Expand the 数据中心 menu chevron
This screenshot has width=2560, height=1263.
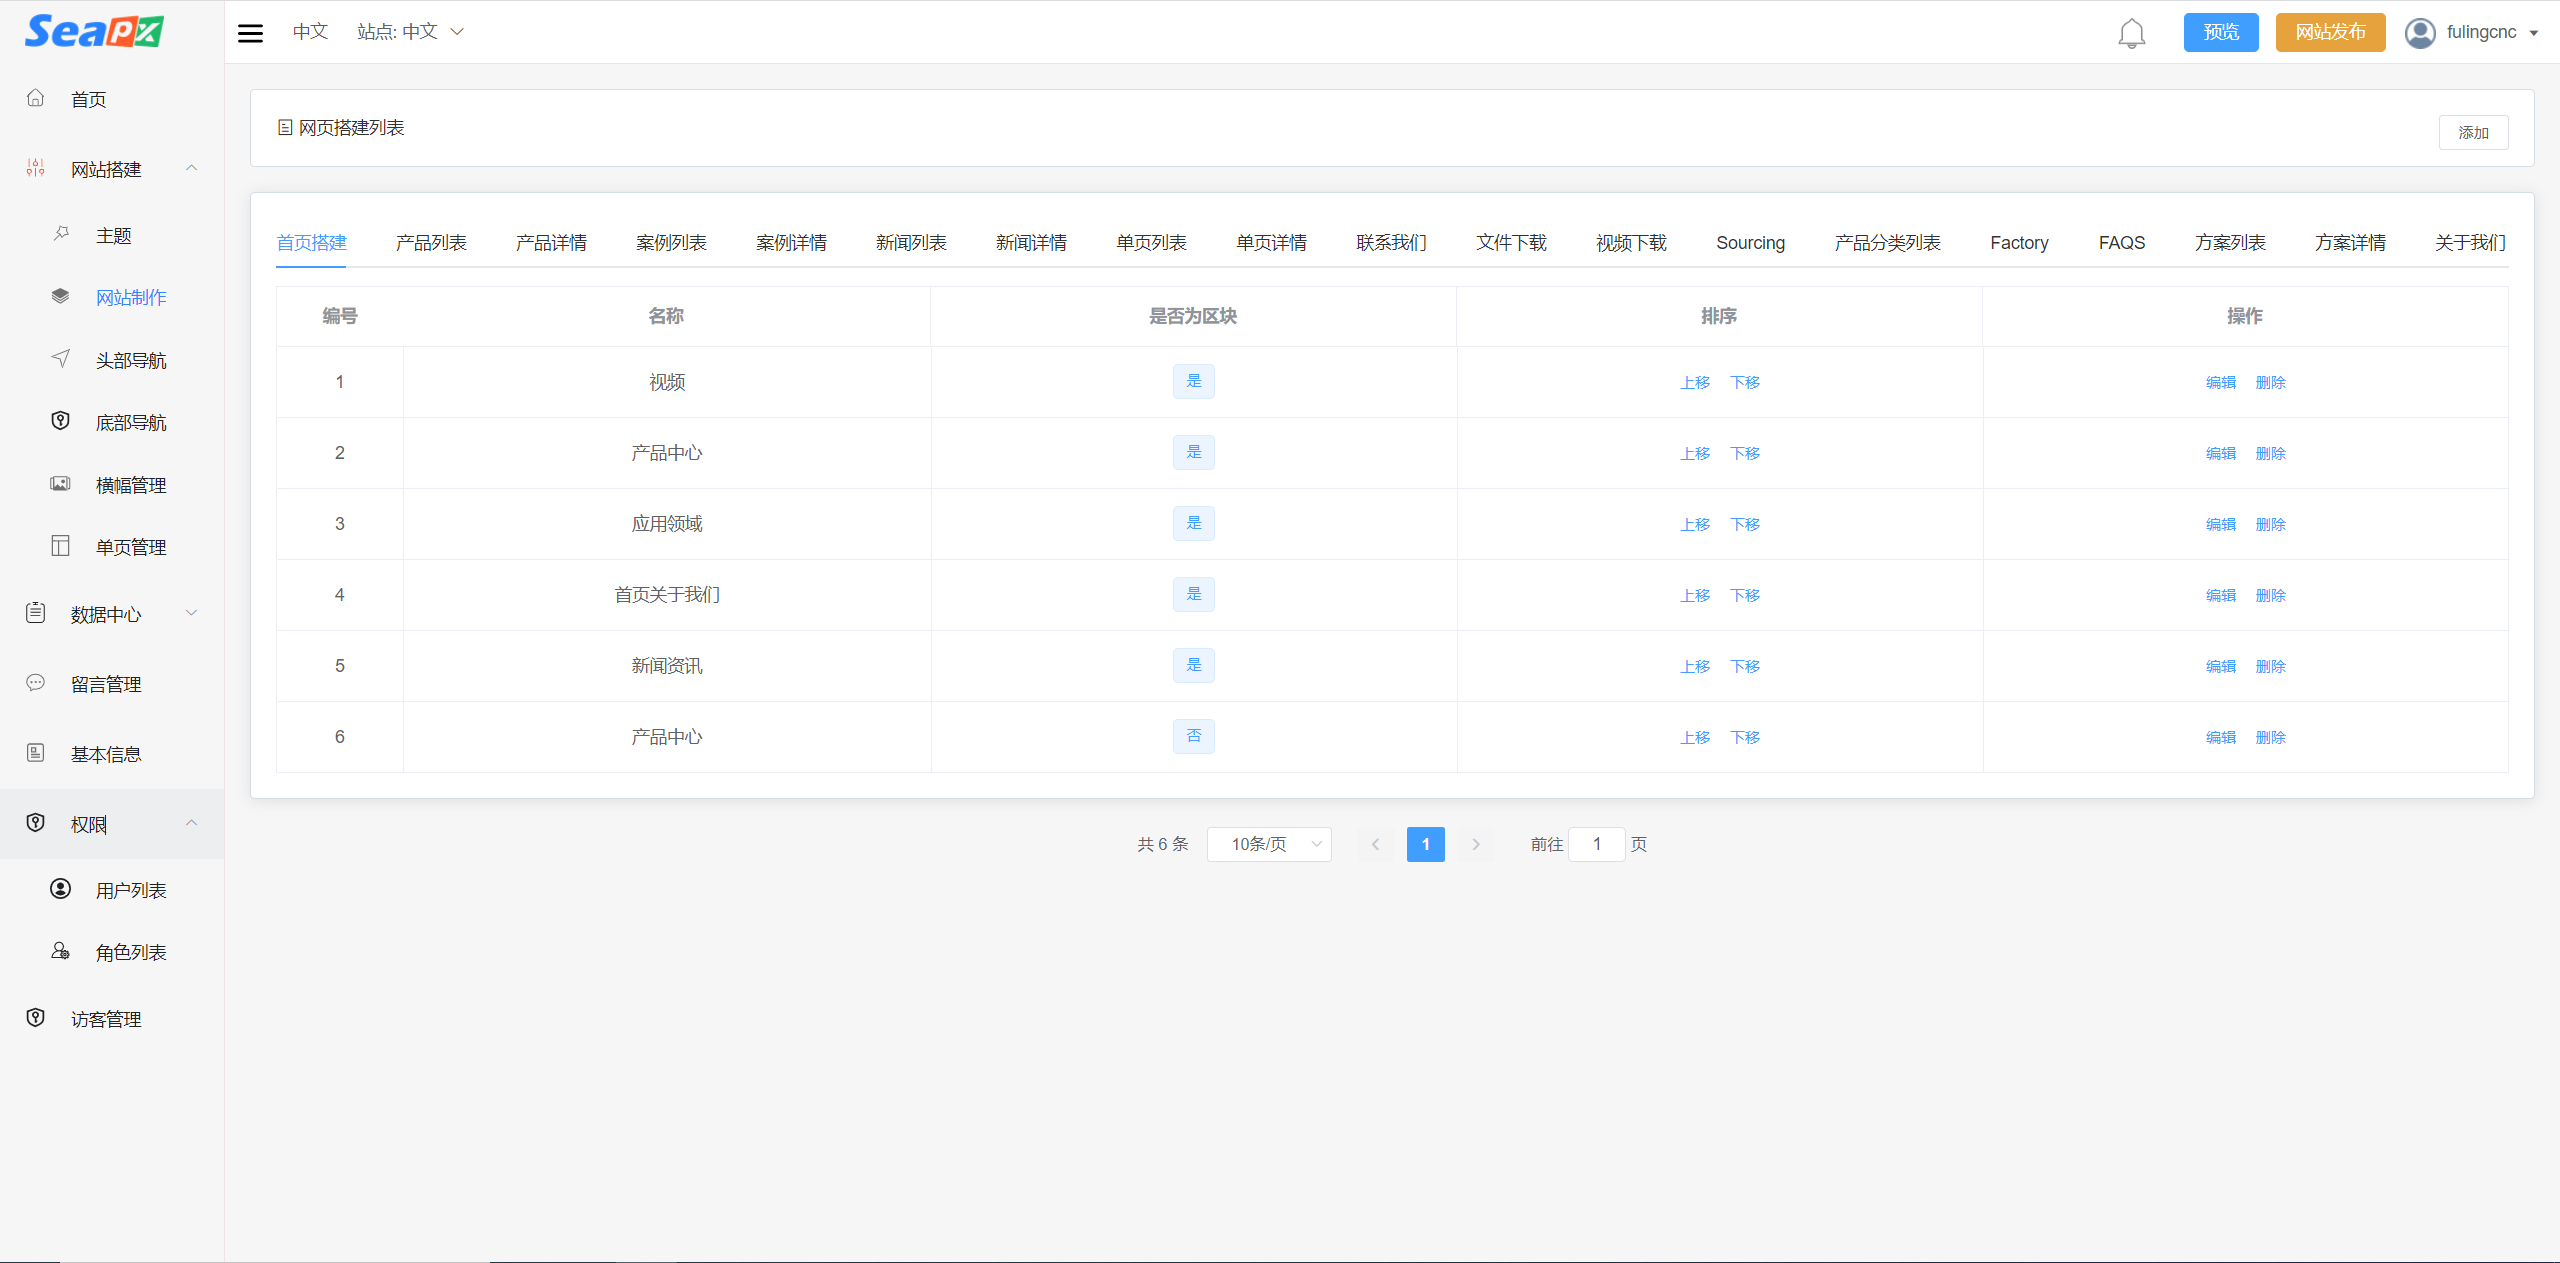tap(192, 613)
